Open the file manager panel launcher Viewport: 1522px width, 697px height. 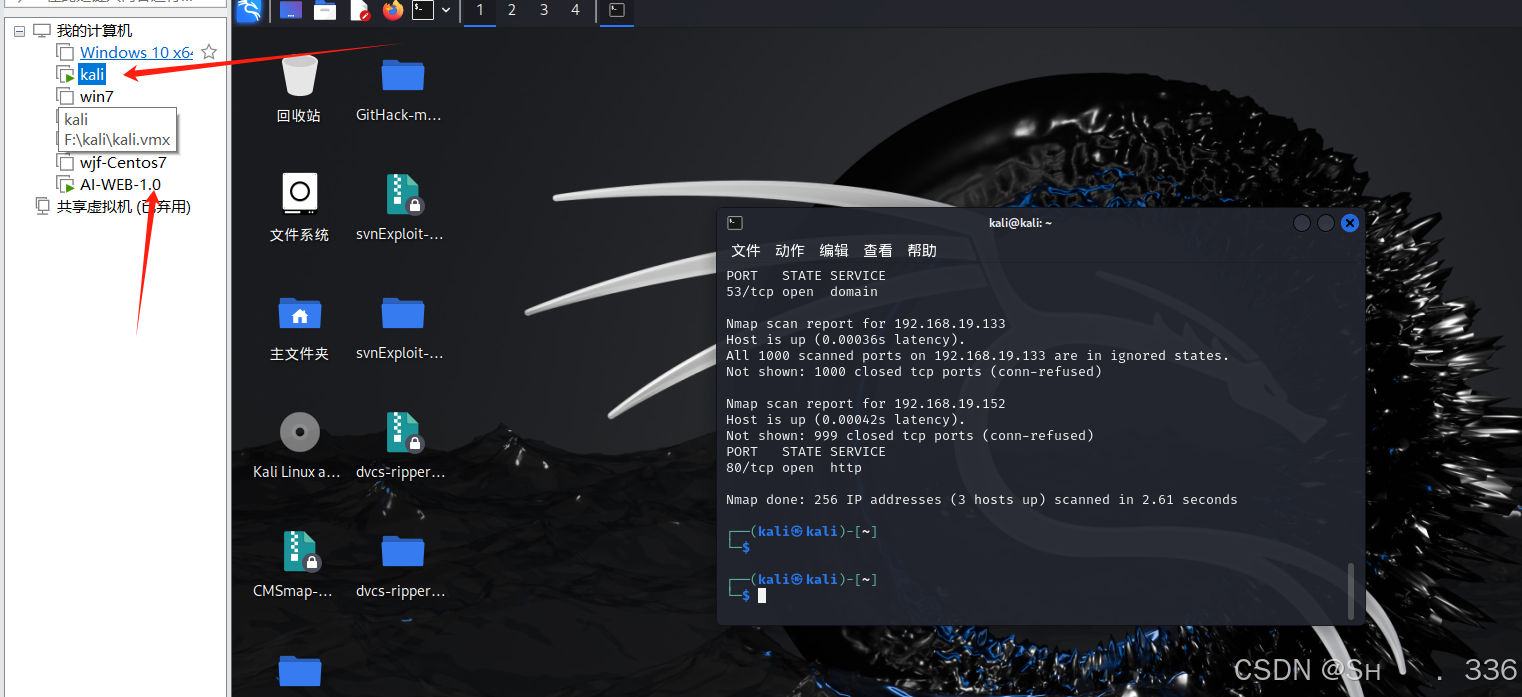click(x=325, y=11)
